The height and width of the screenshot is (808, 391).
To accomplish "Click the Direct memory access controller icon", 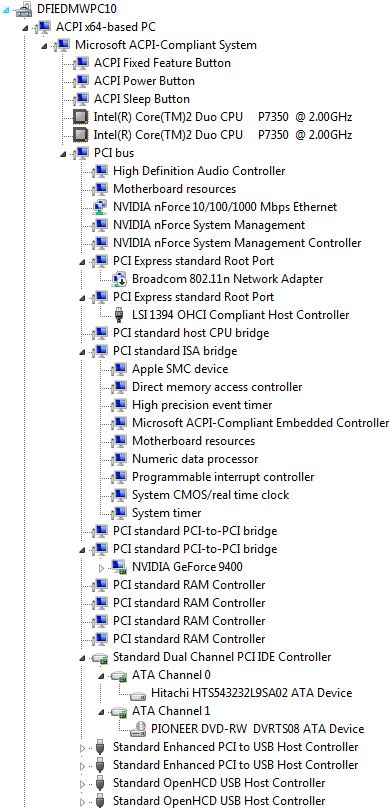I will (x=119, y=387).
